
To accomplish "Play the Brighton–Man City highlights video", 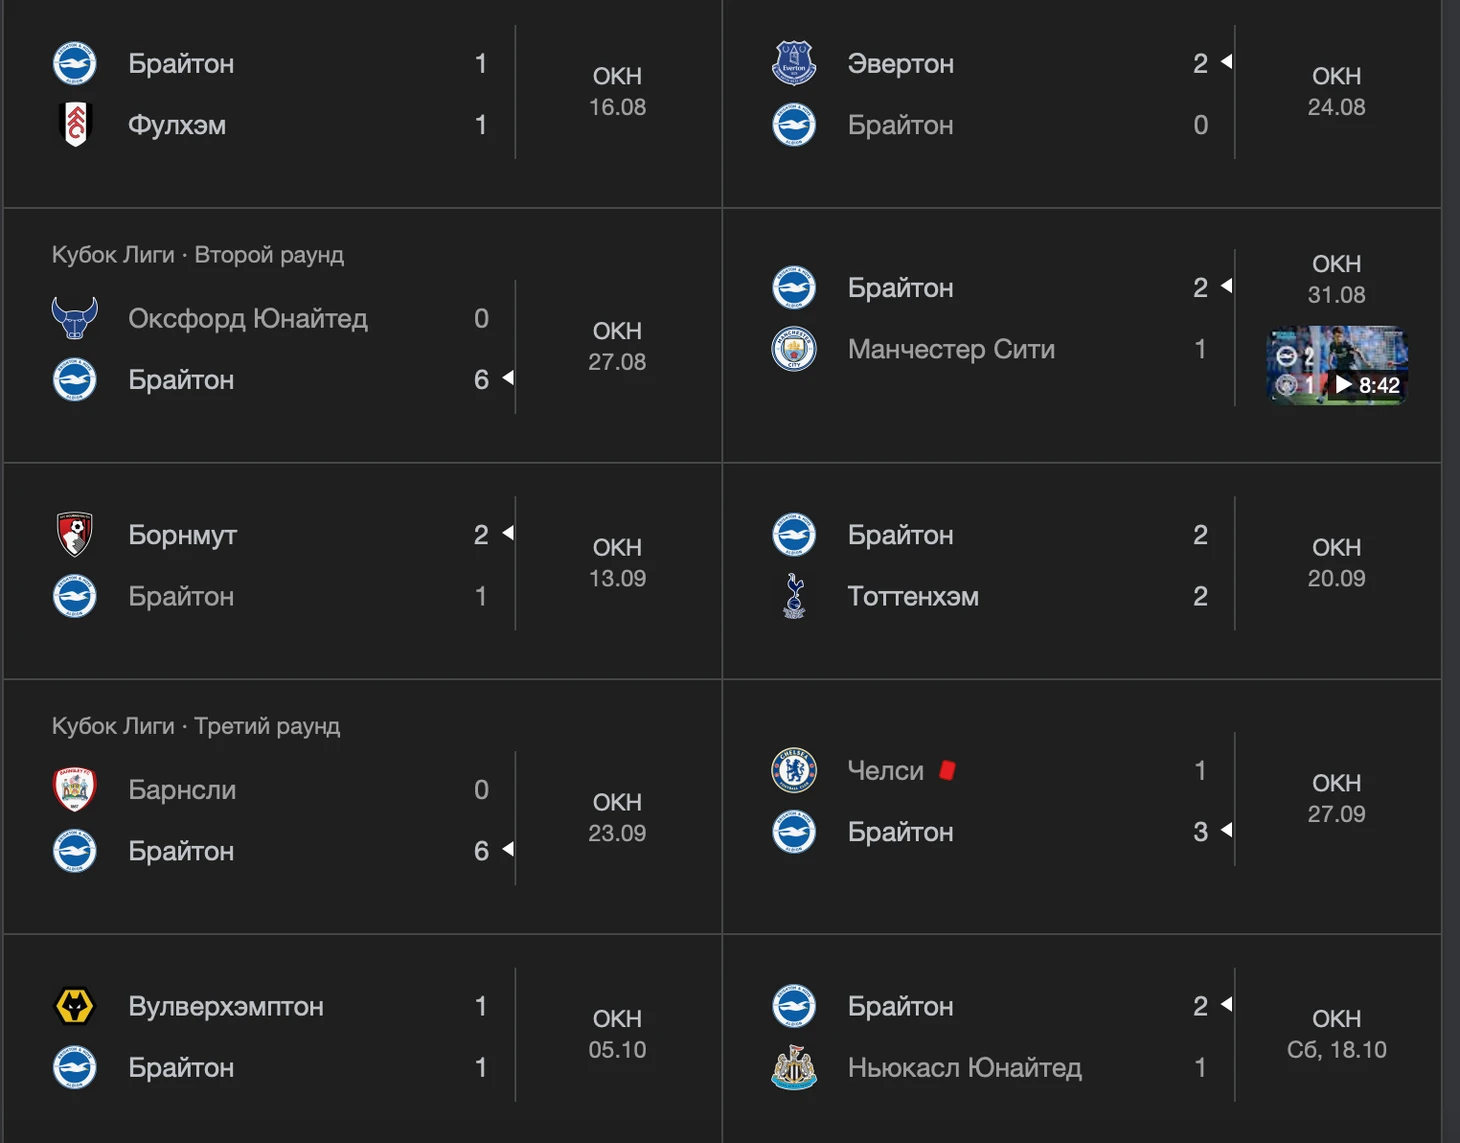I will (x=1337, y=365).
